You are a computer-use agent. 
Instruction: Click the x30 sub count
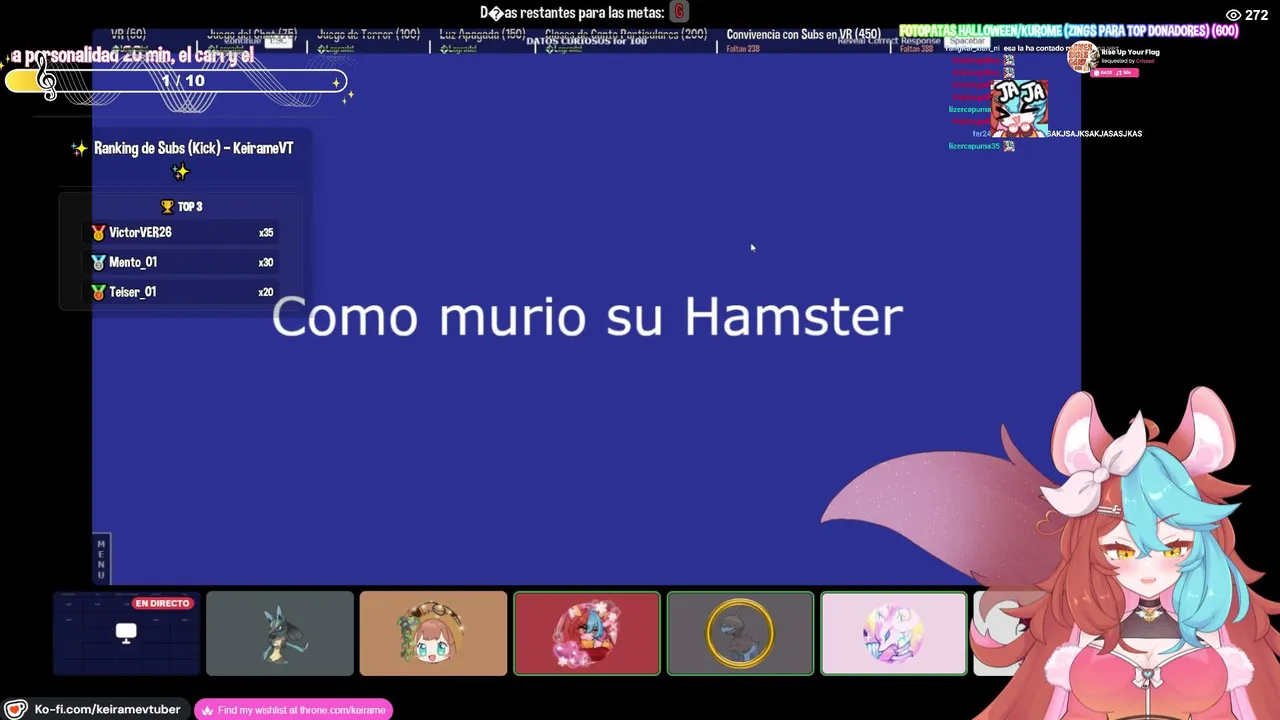point(266,262)
